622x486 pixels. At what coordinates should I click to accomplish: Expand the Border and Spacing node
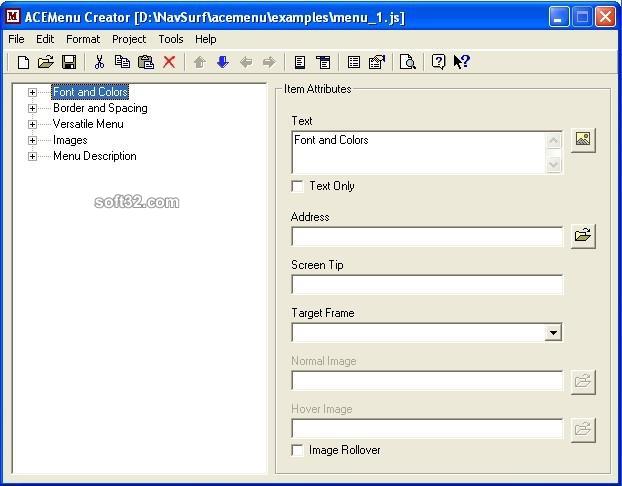33,108
